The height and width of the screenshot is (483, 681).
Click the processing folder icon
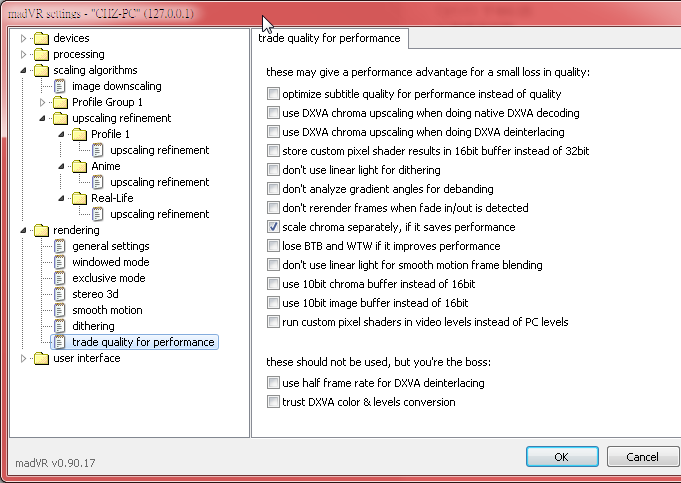41,54
